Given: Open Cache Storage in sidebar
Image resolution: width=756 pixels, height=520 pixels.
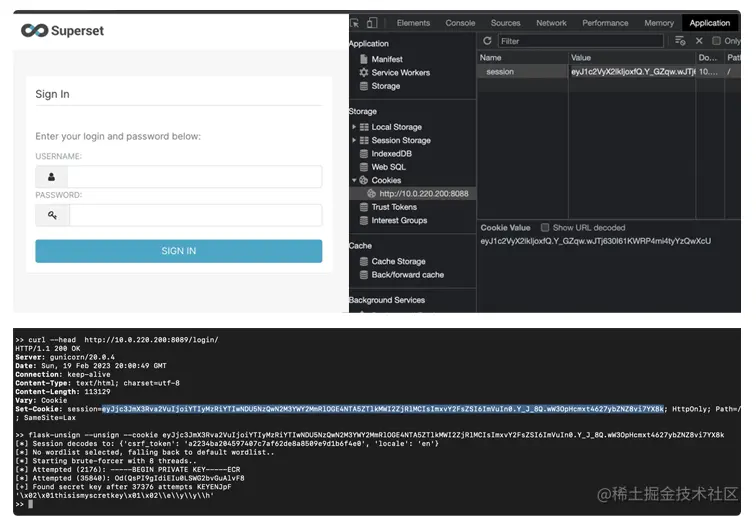Looking at the screenshot, I should (x=398, y=261).
